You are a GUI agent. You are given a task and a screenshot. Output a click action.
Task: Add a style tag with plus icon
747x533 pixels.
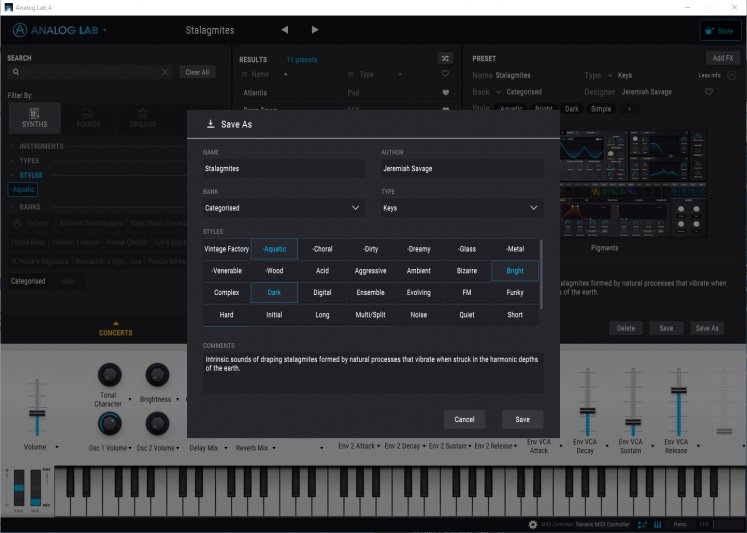(629, 109)
